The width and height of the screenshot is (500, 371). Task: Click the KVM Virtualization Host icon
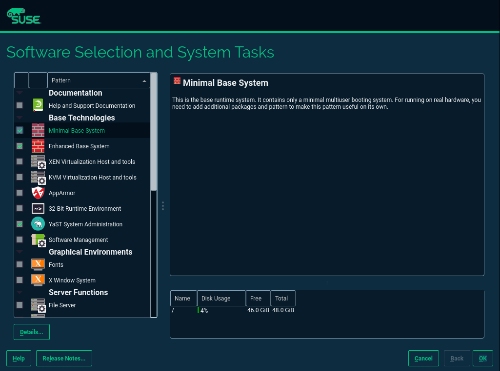pyautogui.click(x=38, y=177)
